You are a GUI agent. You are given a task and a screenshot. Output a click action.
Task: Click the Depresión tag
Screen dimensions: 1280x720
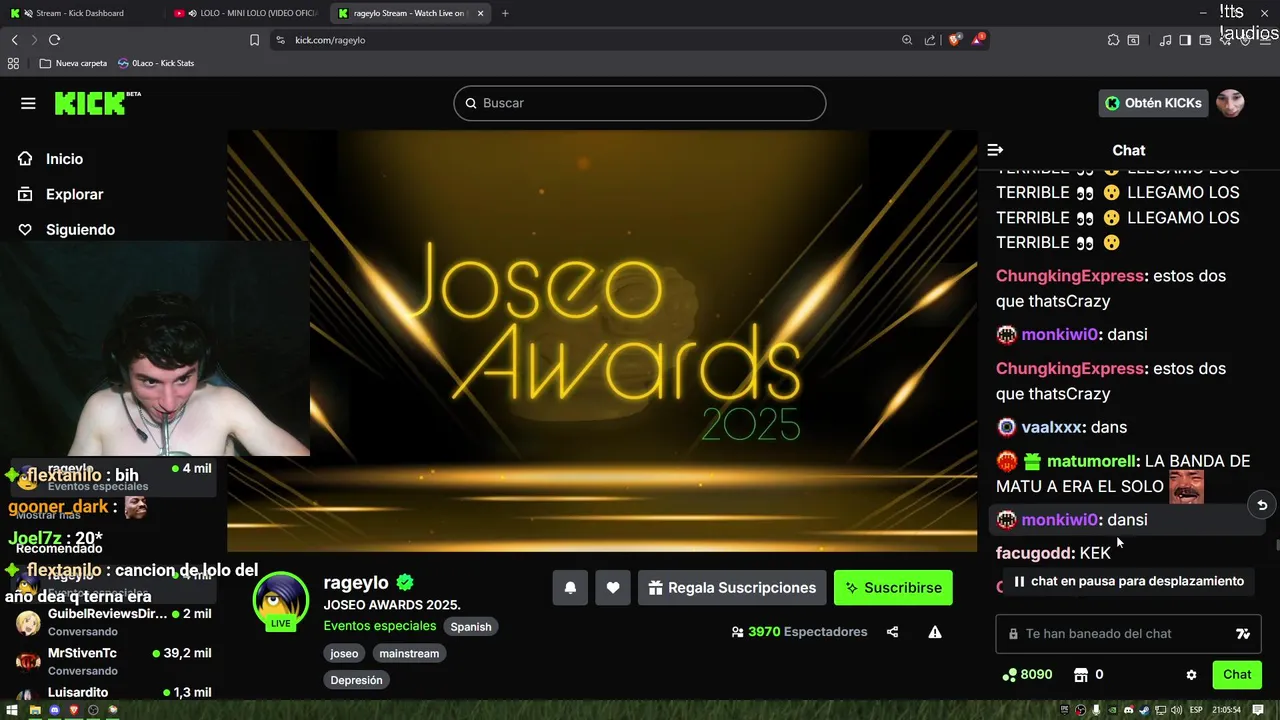pos(356,680)
